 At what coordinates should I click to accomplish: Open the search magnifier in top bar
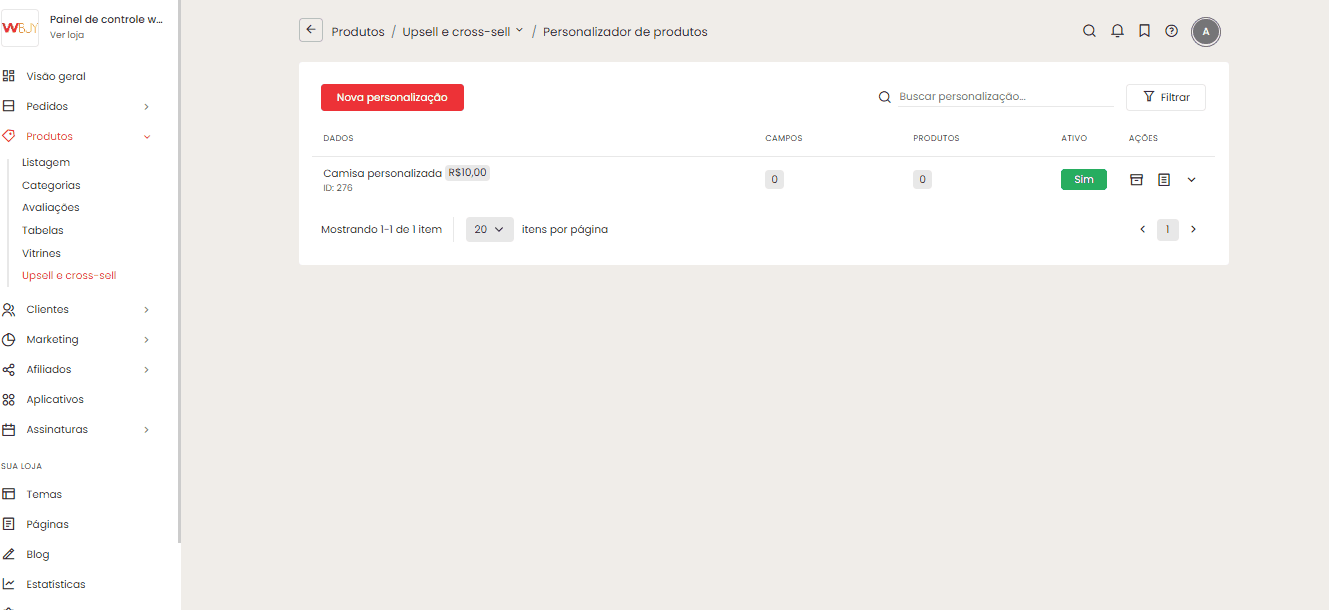(x=1089, y=31)
